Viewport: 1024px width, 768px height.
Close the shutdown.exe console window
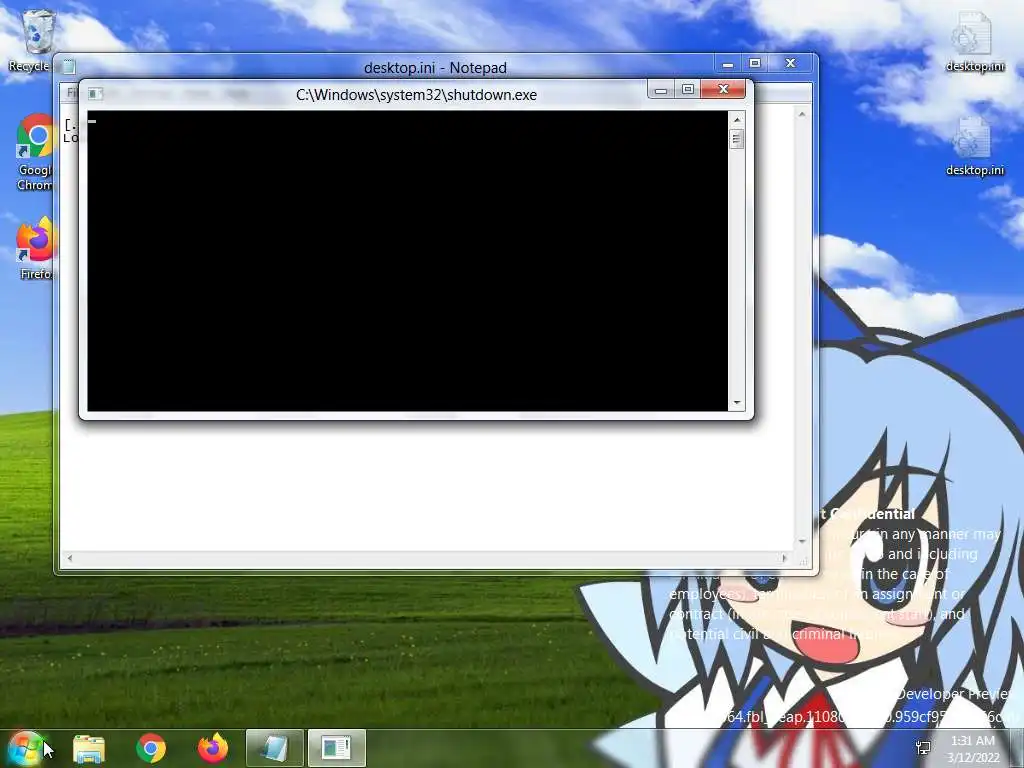tap(723, 89)
